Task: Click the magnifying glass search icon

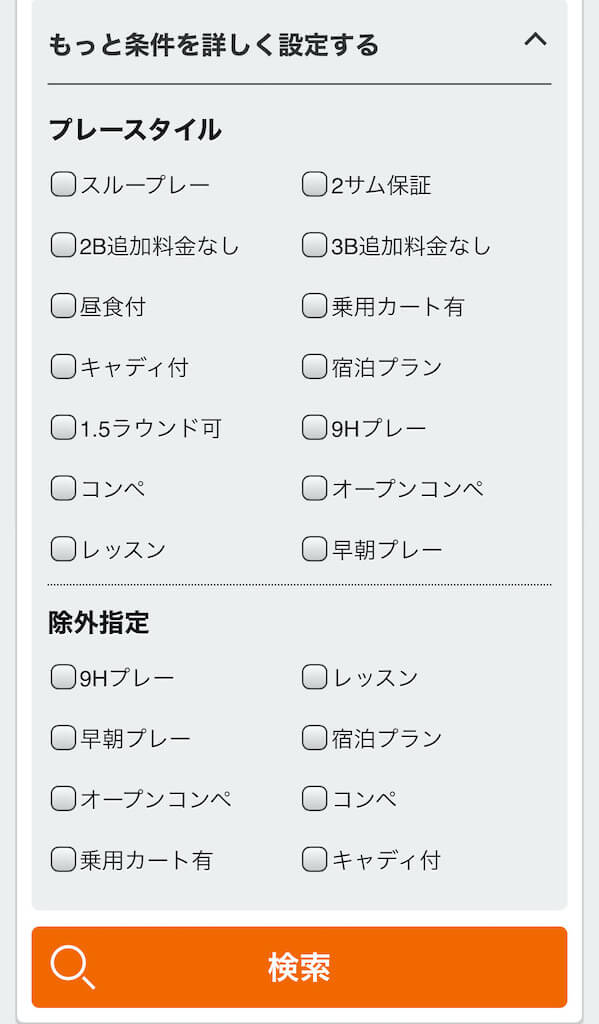Action: 73,967
